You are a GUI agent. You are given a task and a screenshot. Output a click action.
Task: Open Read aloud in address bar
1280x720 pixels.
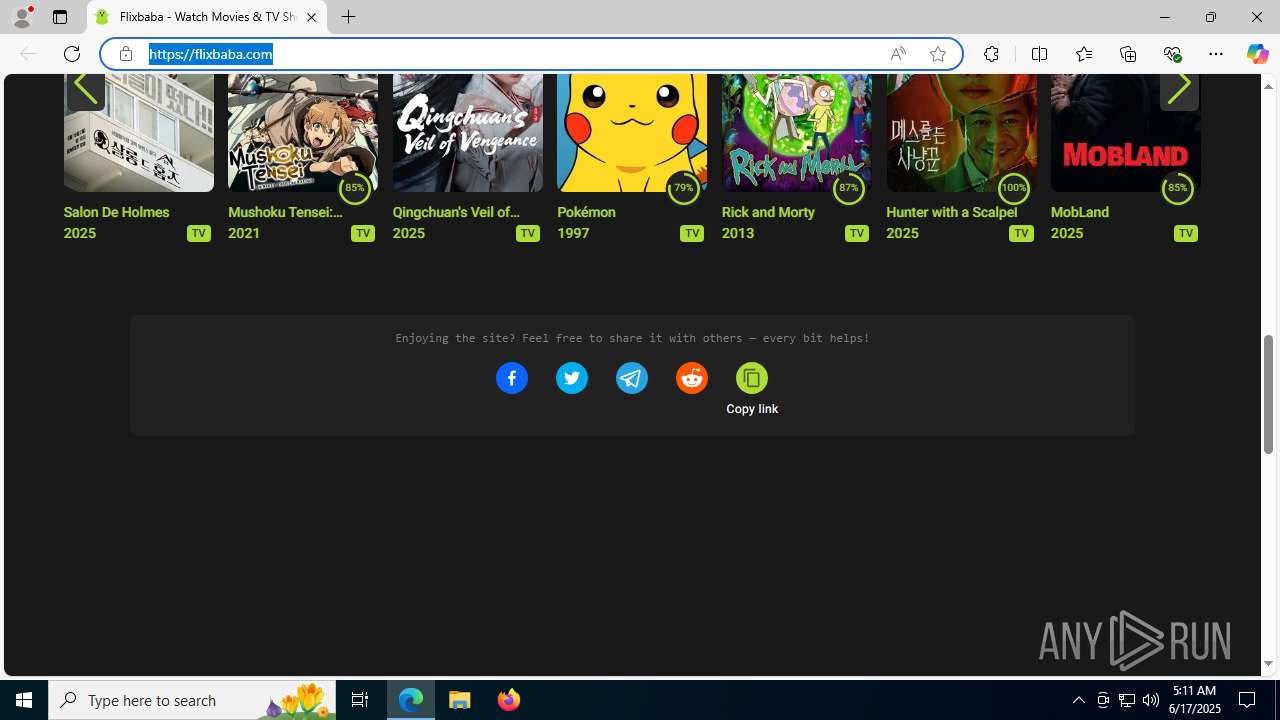click(x=898, y=54)
